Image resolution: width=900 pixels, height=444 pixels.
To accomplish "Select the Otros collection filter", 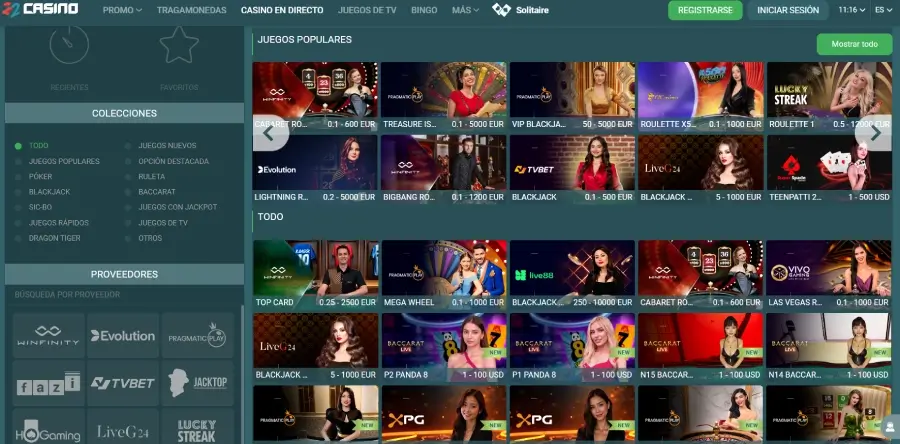I will [150, 238].
